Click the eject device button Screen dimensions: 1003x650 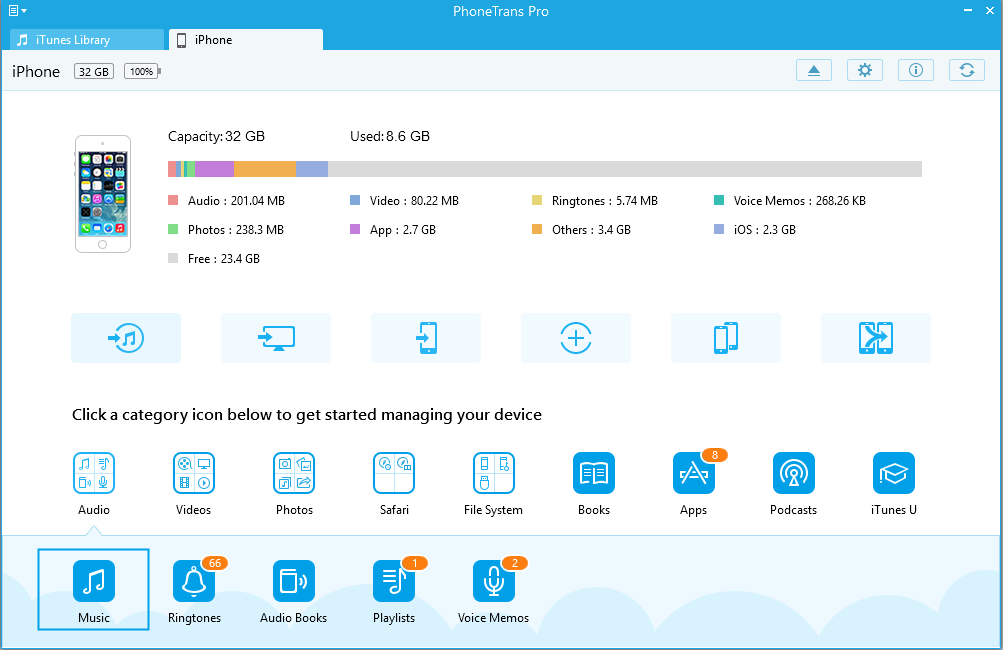814,70
